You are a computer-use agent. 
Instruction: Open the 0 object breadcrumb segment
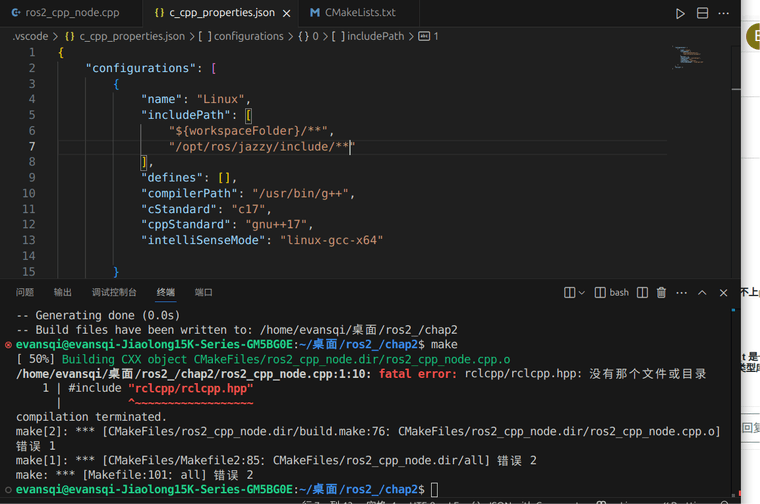(x=309, y=36)
